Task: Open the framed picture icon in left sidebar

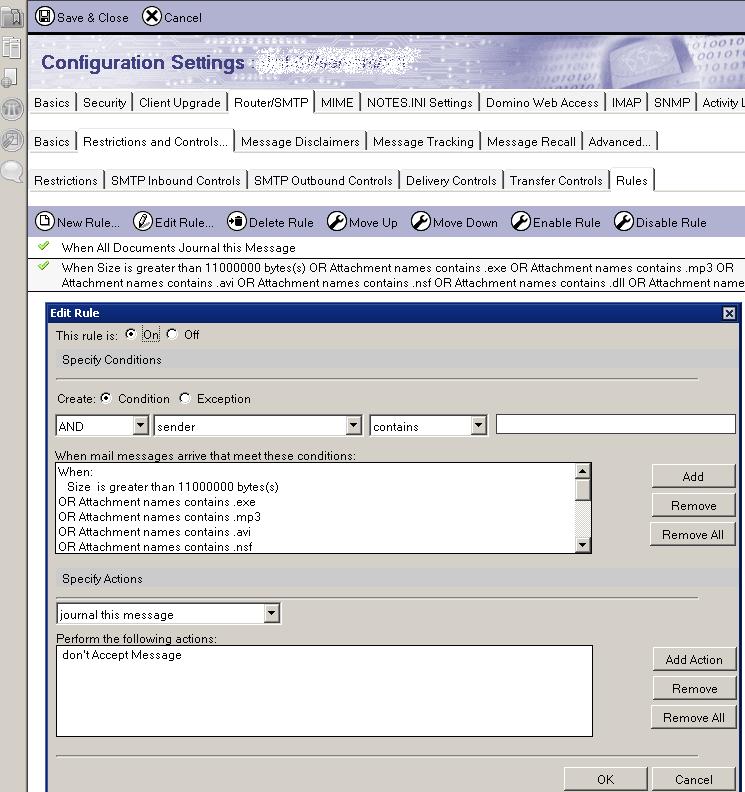Action: pyautogui.click(x=12, y=140)
